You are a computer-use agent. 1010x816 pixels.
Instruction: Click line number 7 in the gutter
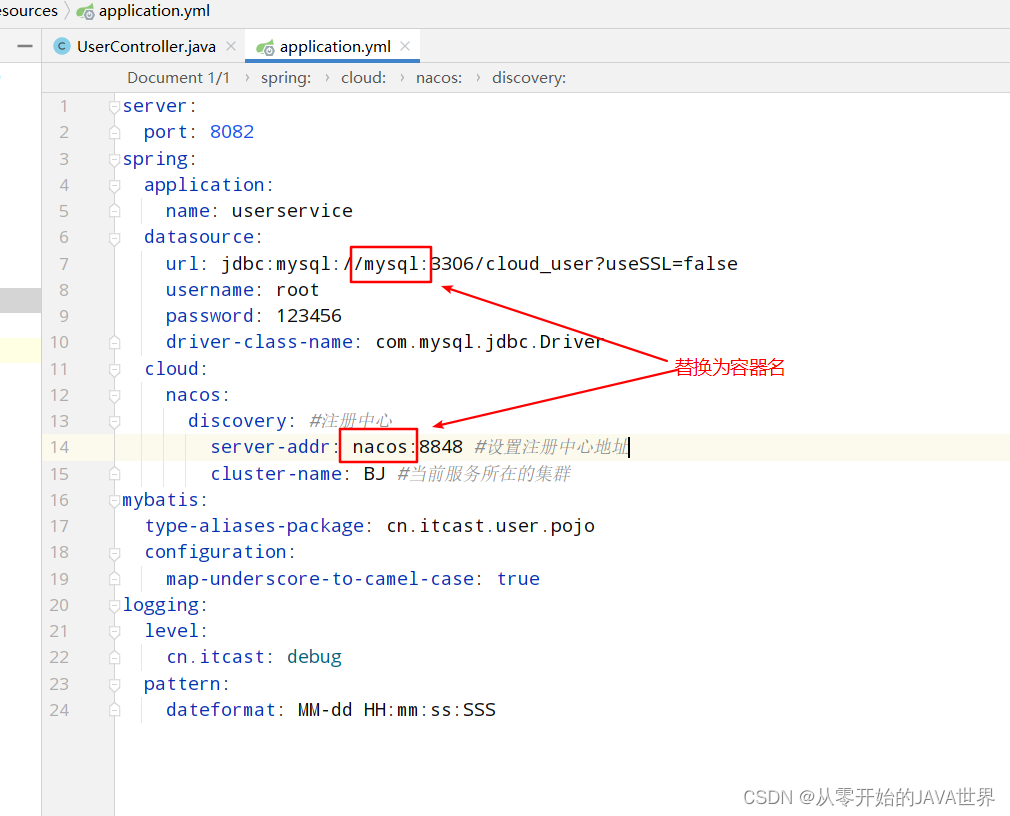[64, 264]
